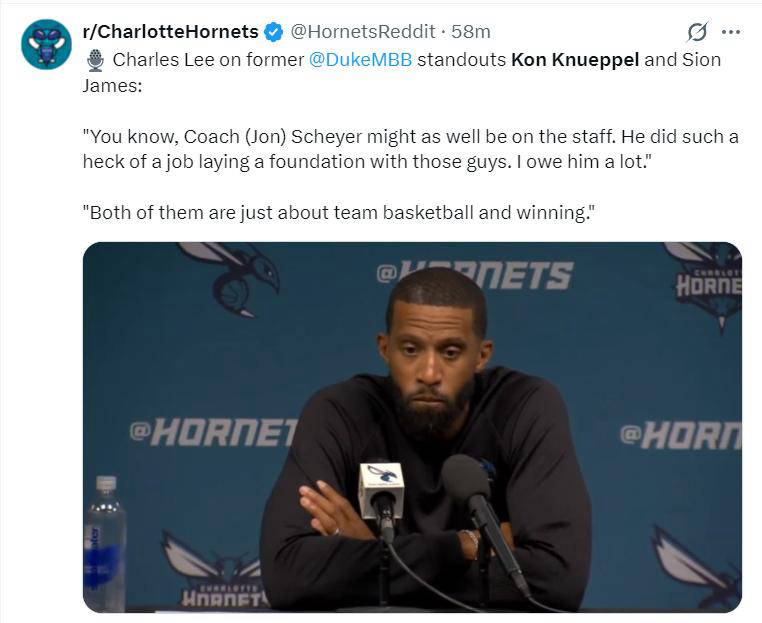The image size is (762, 623).
Task: Click the blue verified badge
Action: coord(273,32)
